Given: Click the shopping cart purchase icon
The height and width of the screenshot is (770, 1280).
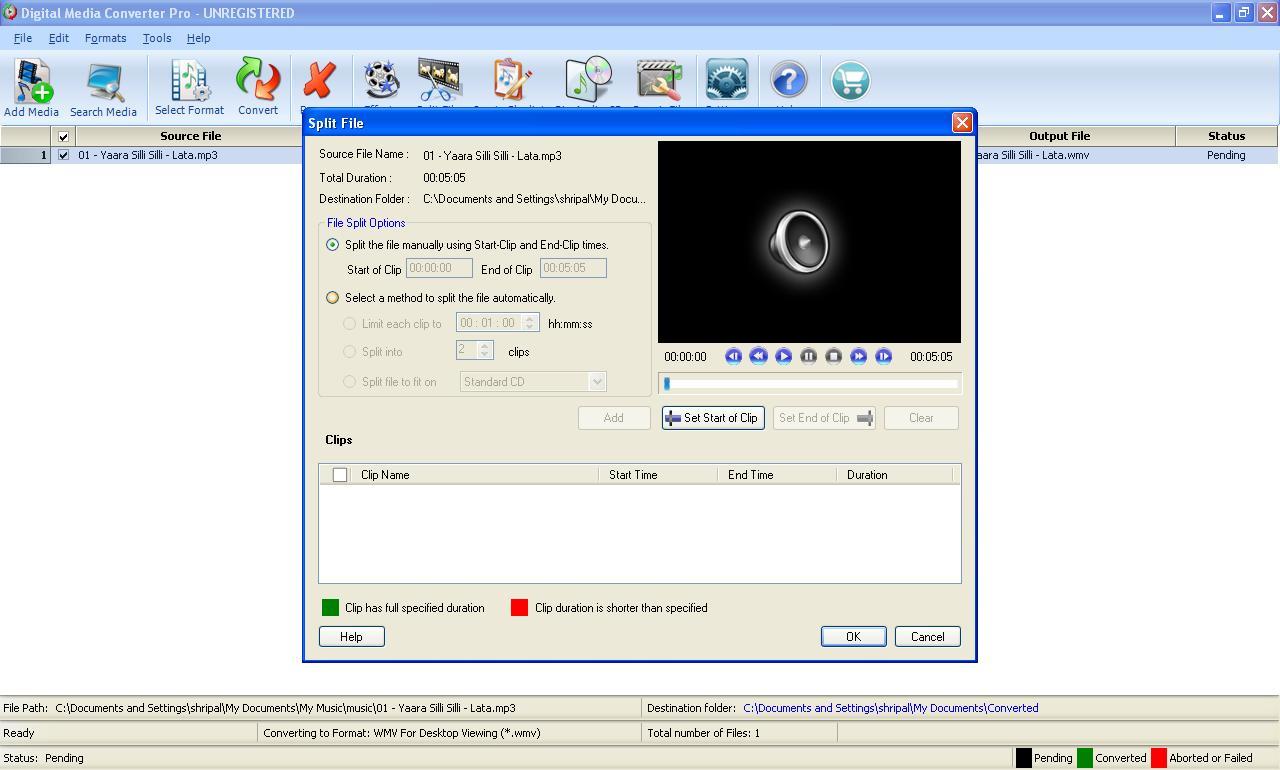Looking at the screenshot, I should pos(850,81).
